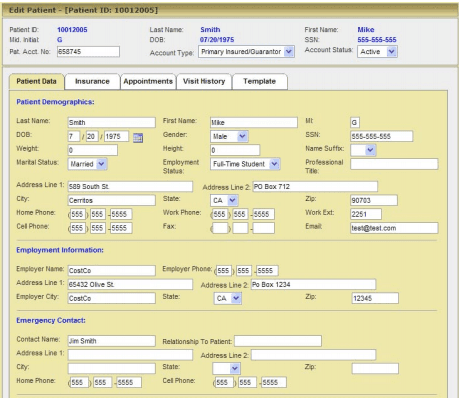Open the Appointments tab
460x399 pixels.
[x=148, y=81]
